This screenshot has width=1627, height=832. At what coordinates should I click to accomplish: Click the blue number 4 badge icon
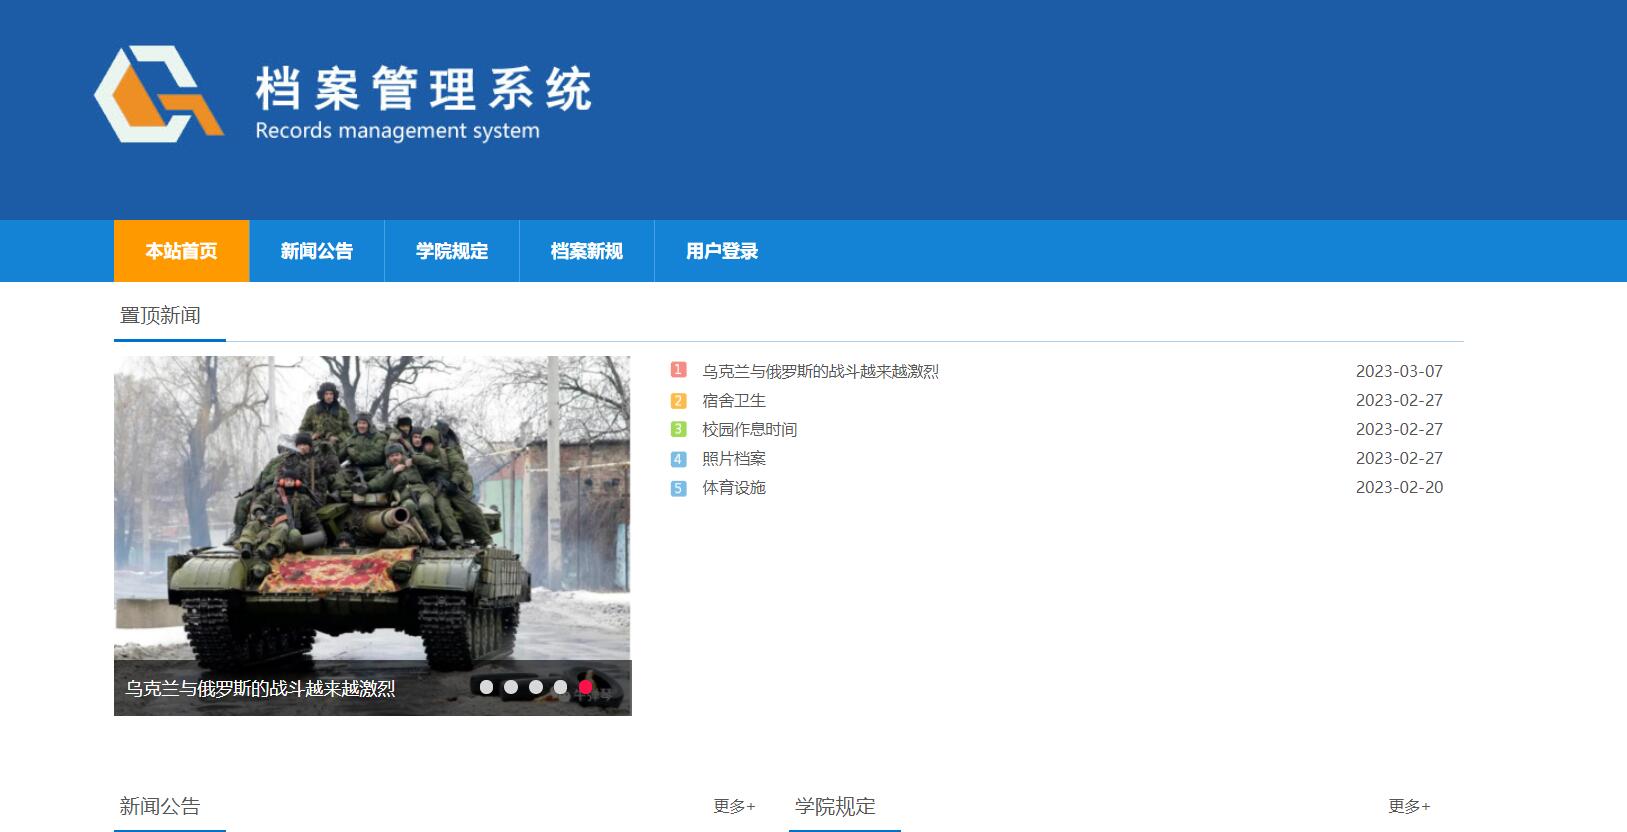pos(678,459)
